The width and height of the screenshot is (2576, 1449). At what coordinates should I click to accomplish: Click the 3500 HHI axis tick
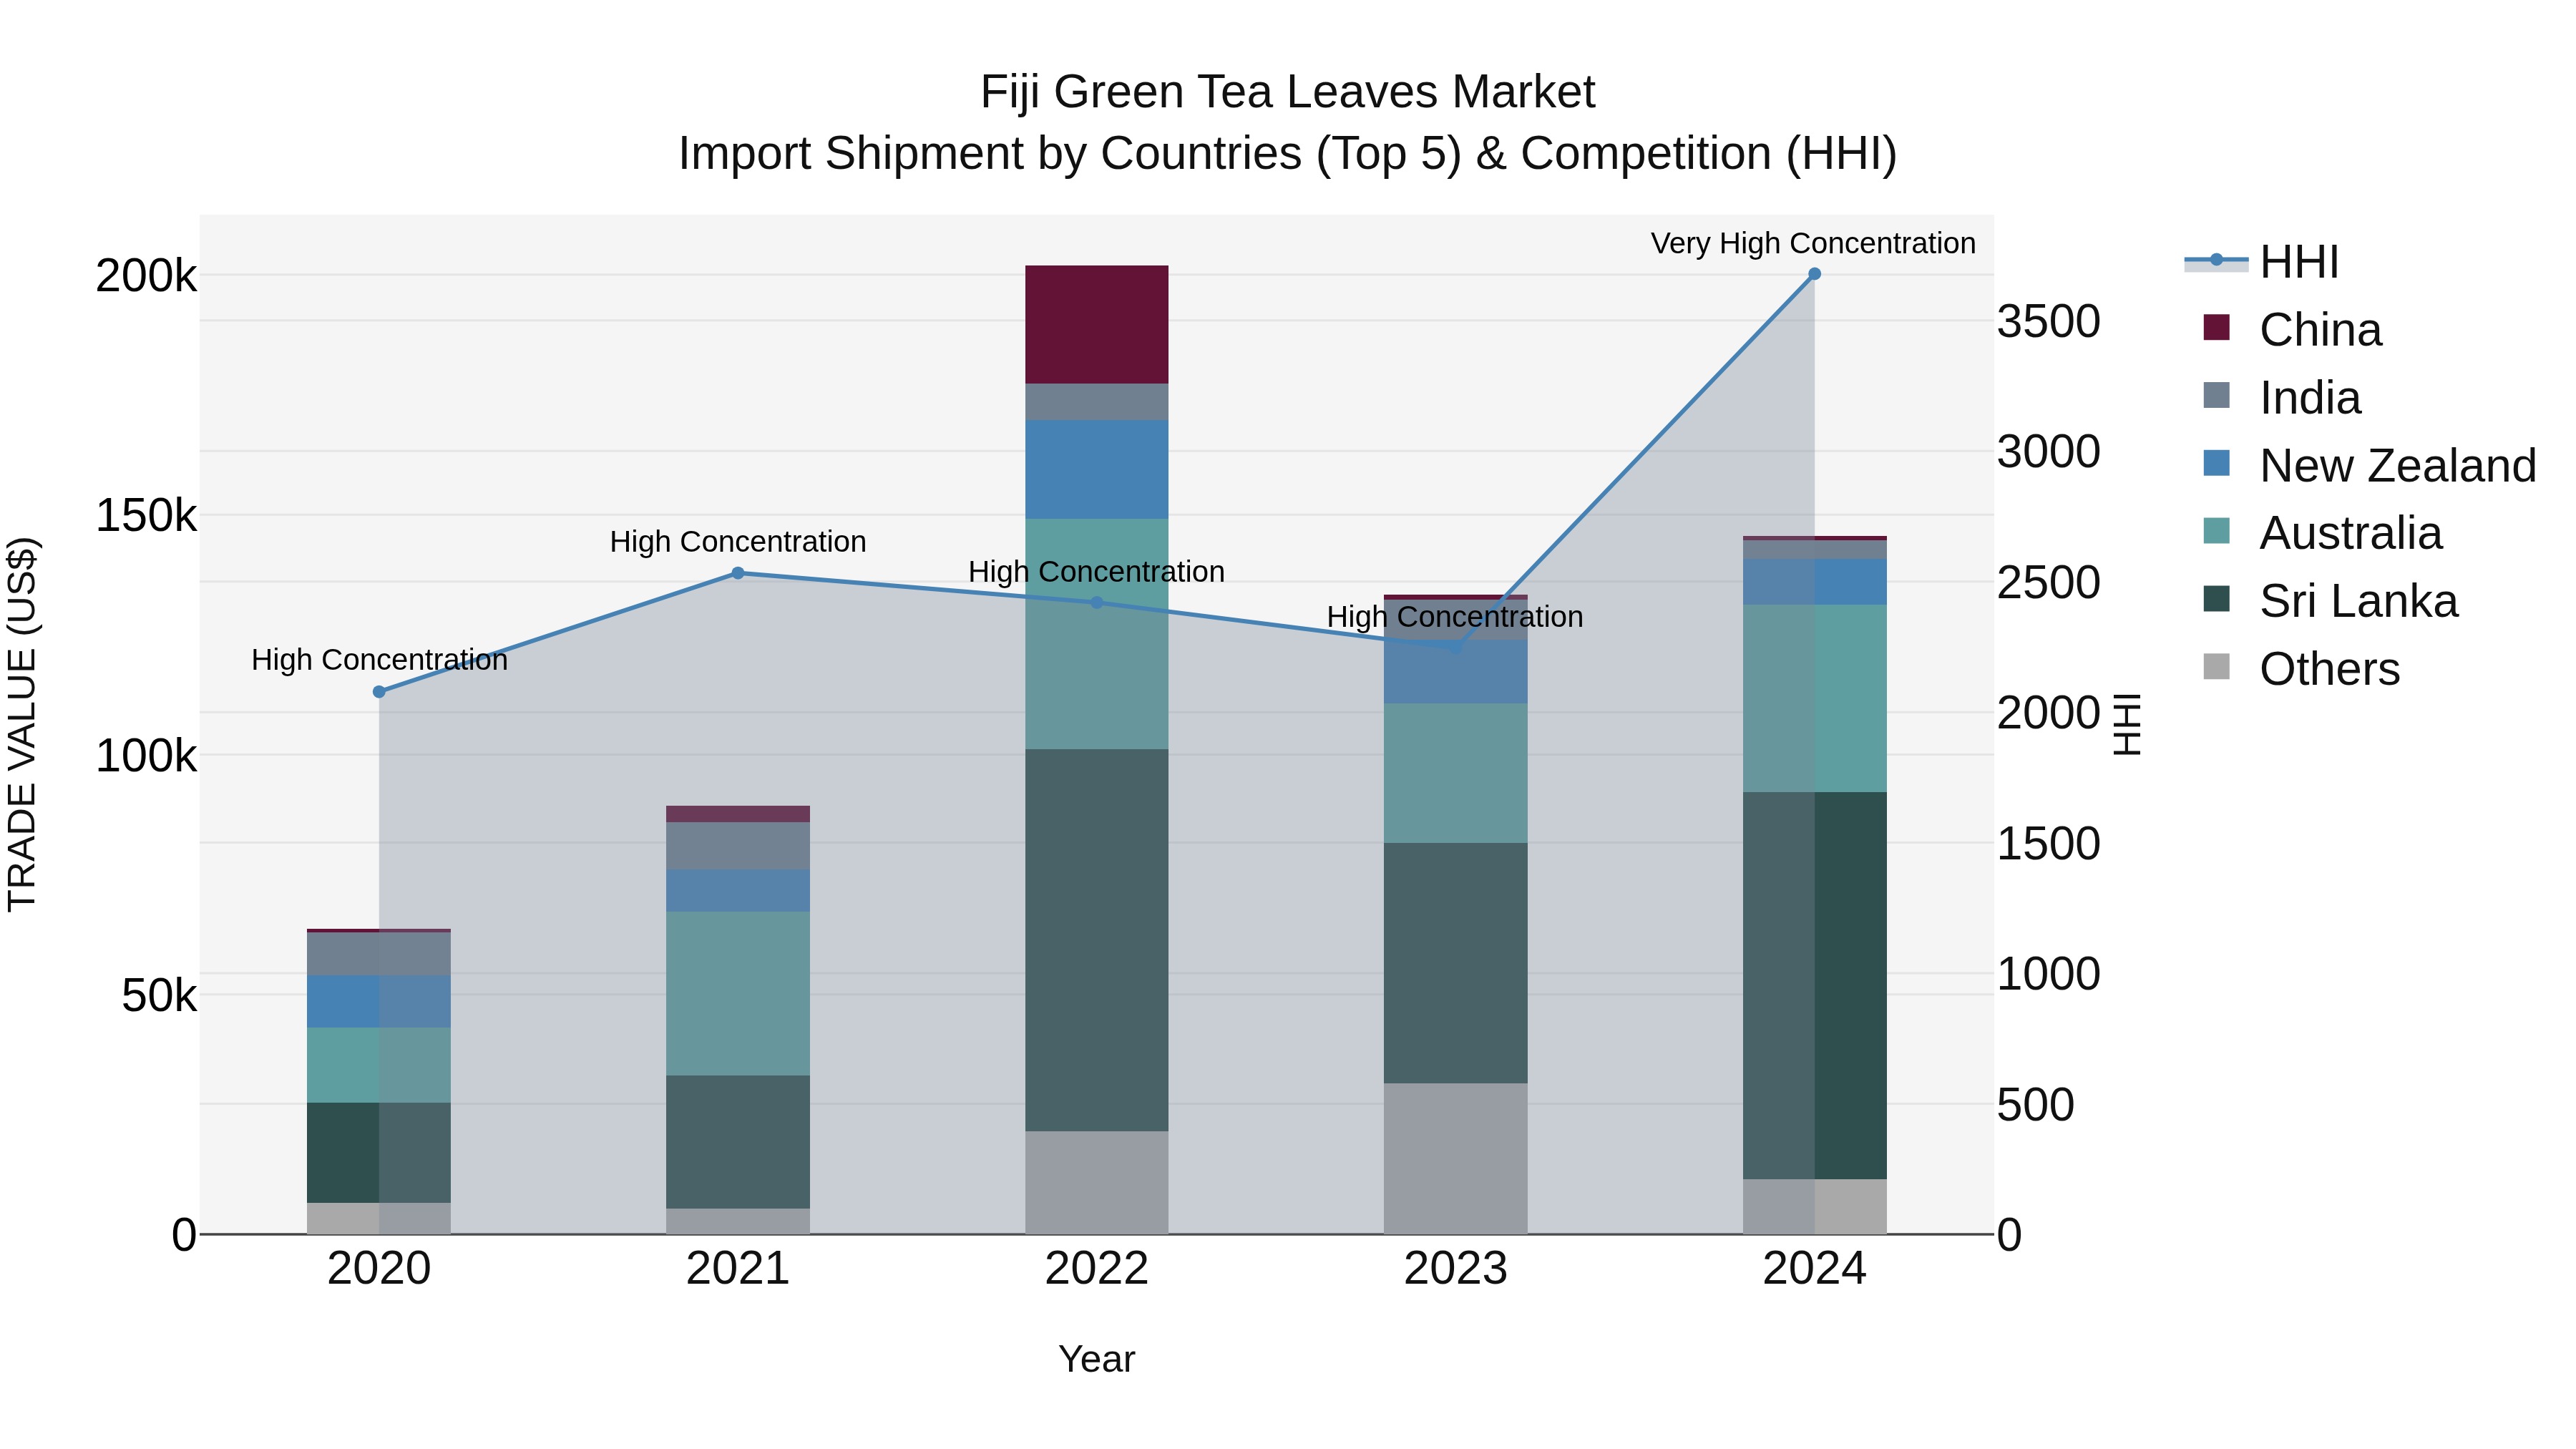point(2049,322)
